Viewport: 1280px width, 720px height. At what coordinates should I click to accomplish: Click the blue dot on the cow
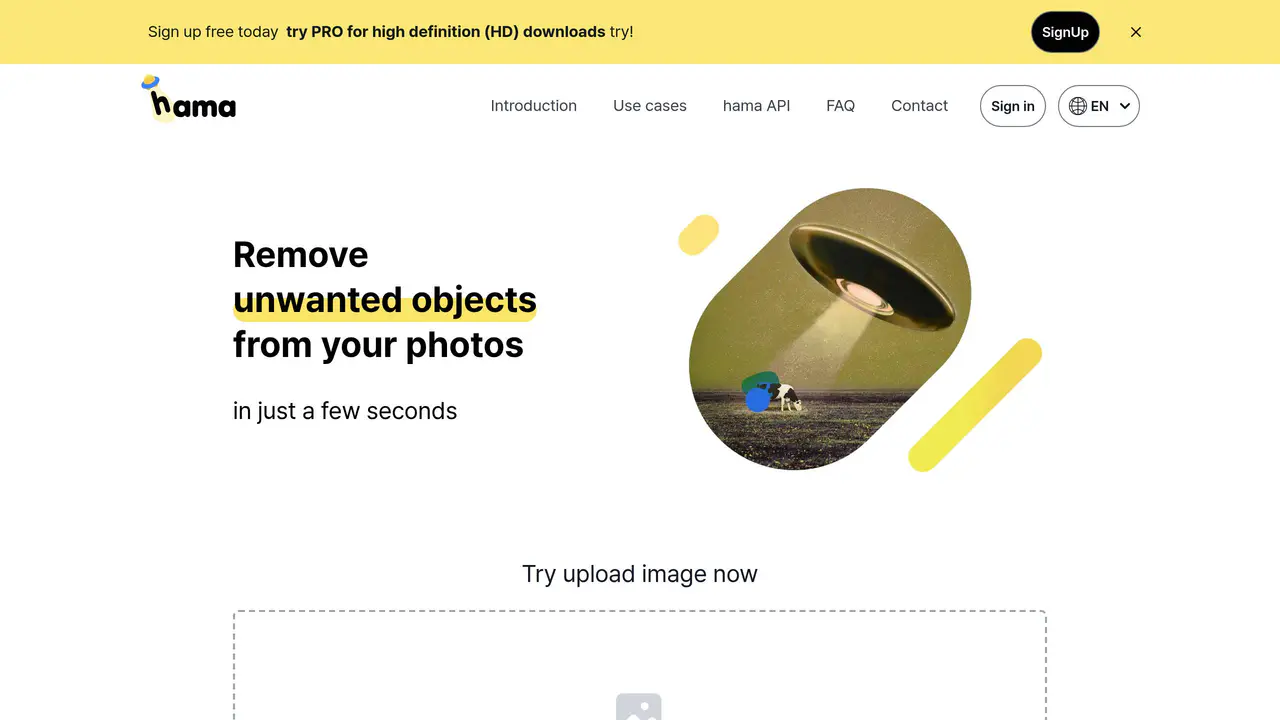pos(758,400)
